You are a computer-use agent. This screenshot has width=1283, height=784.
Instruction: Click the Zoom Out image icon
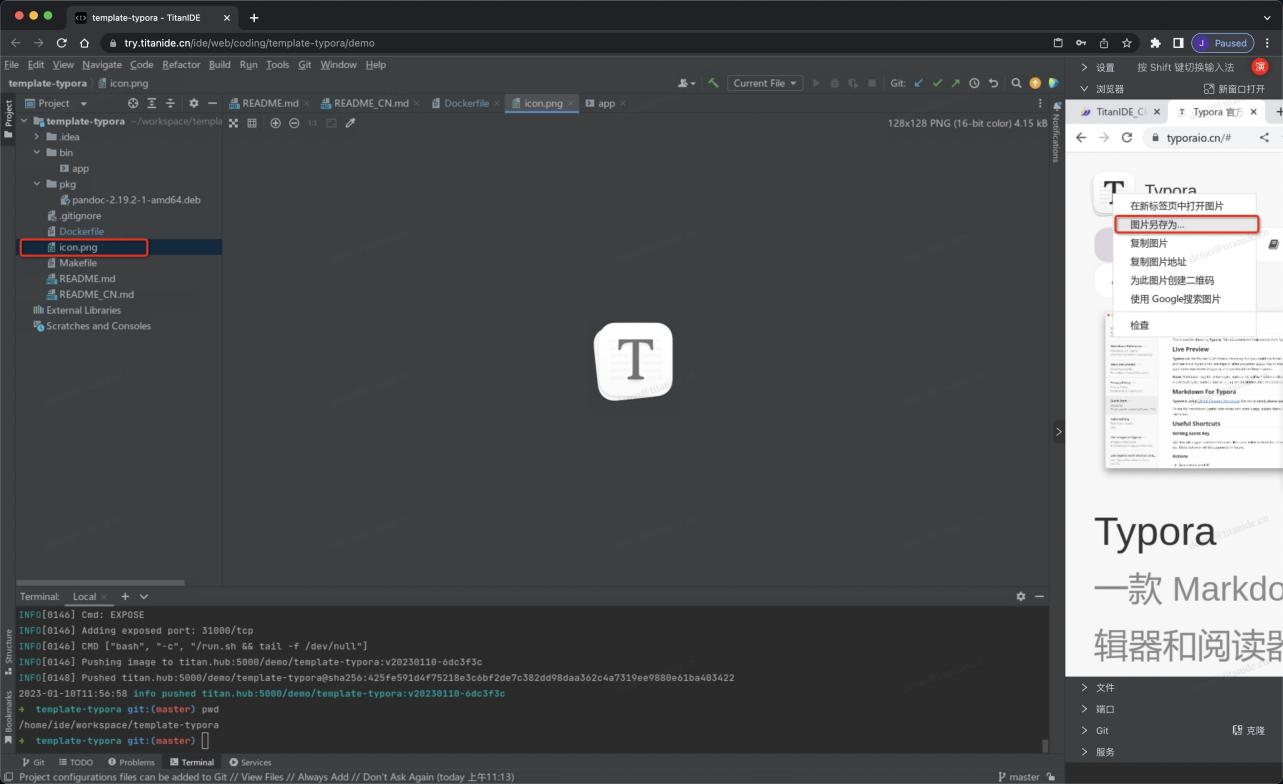tap(294, 123)
